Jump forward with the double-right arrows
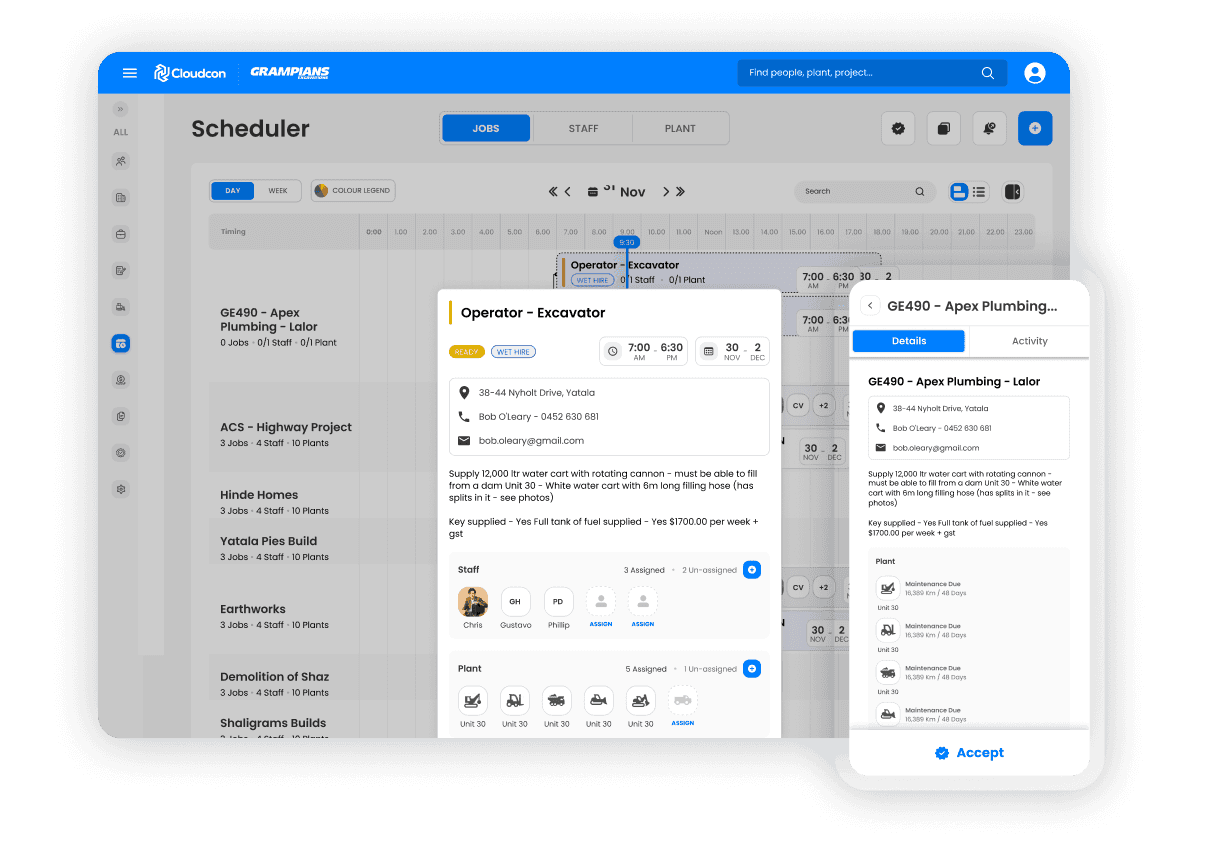Screen dimensions: 1208x841 pos(680,192)
